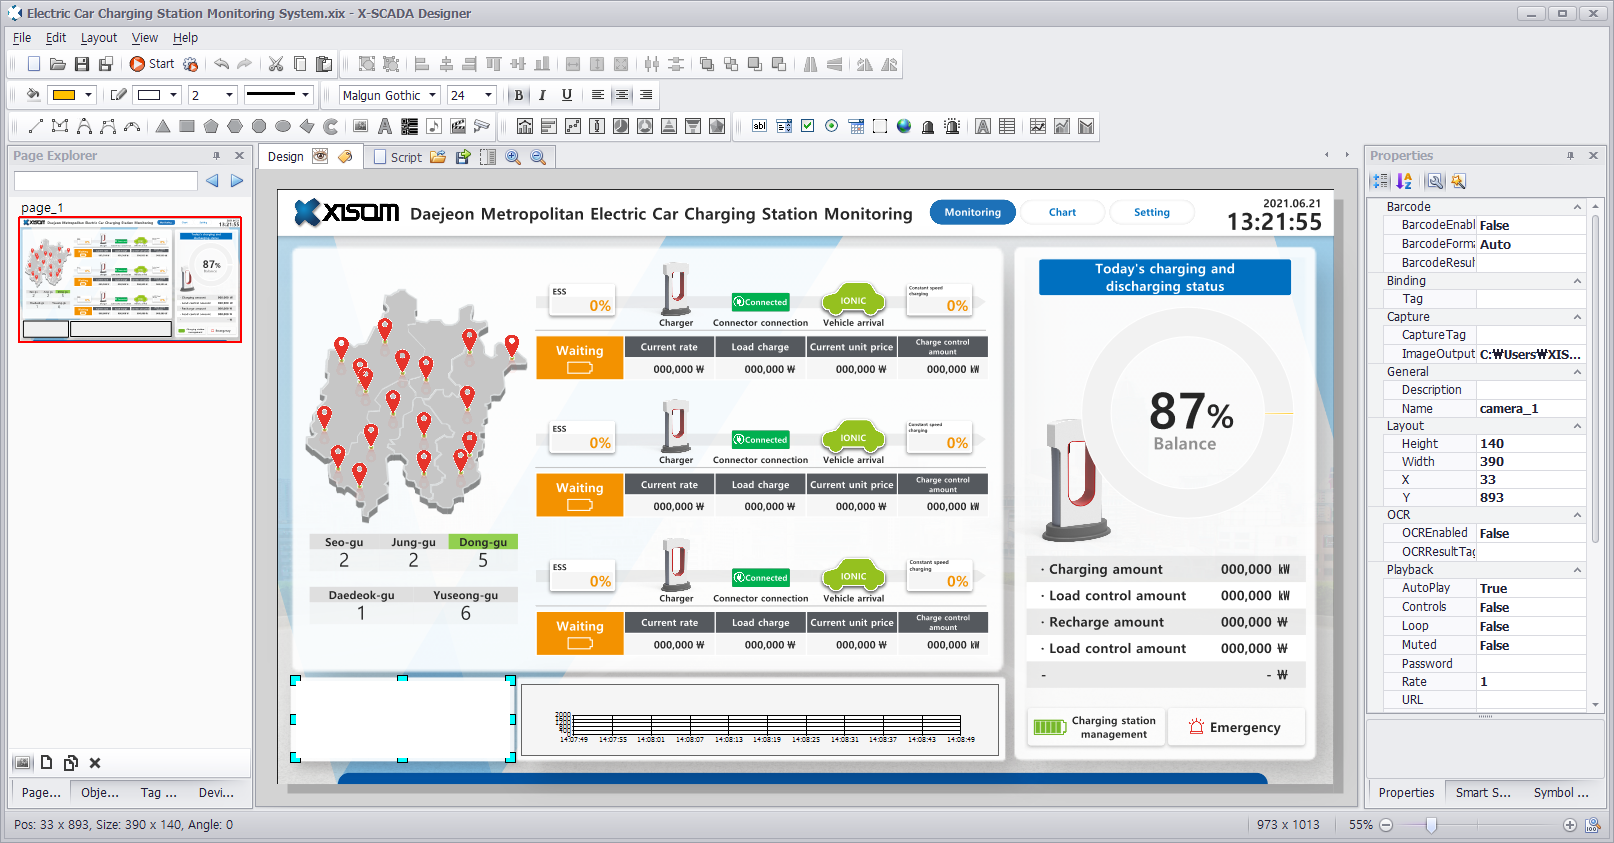
Task: Open the Edit menu
Action: pyautogui.click(x=56, y=38)
